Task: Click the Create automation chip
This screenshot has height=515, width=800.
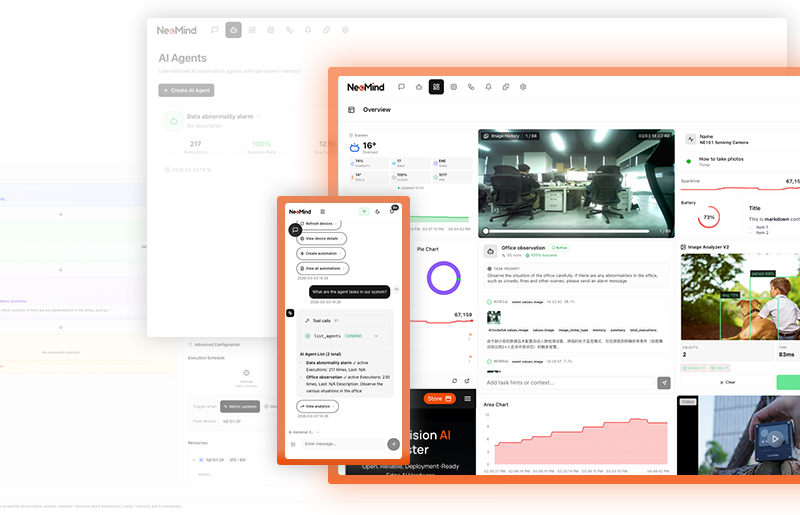Action: (321, 253)
